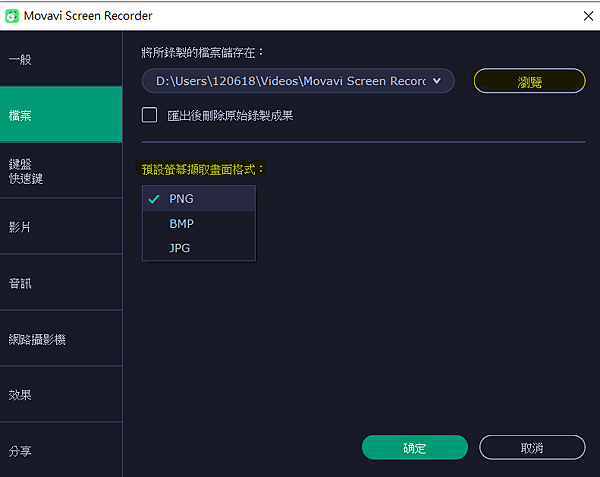Click the Movavi Screen Recorder title text

tap(88, 16)
